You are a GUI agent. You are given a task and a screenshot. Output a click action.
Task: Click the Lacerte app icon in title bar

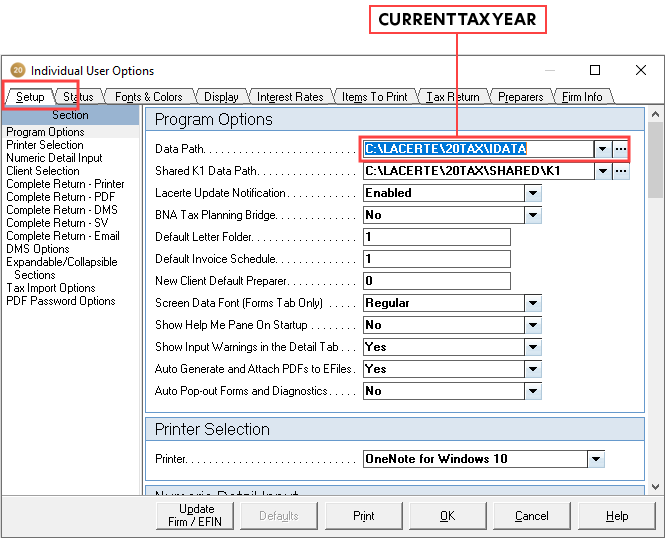[17, 71]
